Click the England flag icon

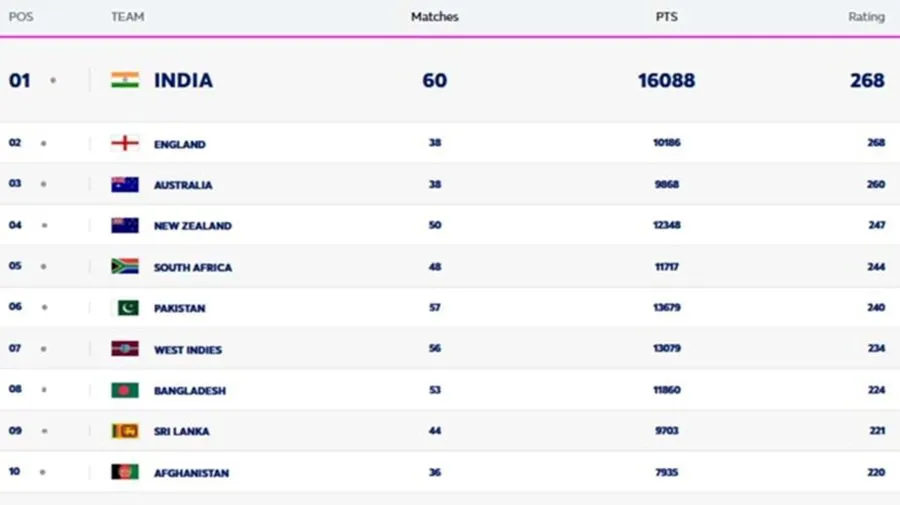[125, 143]
